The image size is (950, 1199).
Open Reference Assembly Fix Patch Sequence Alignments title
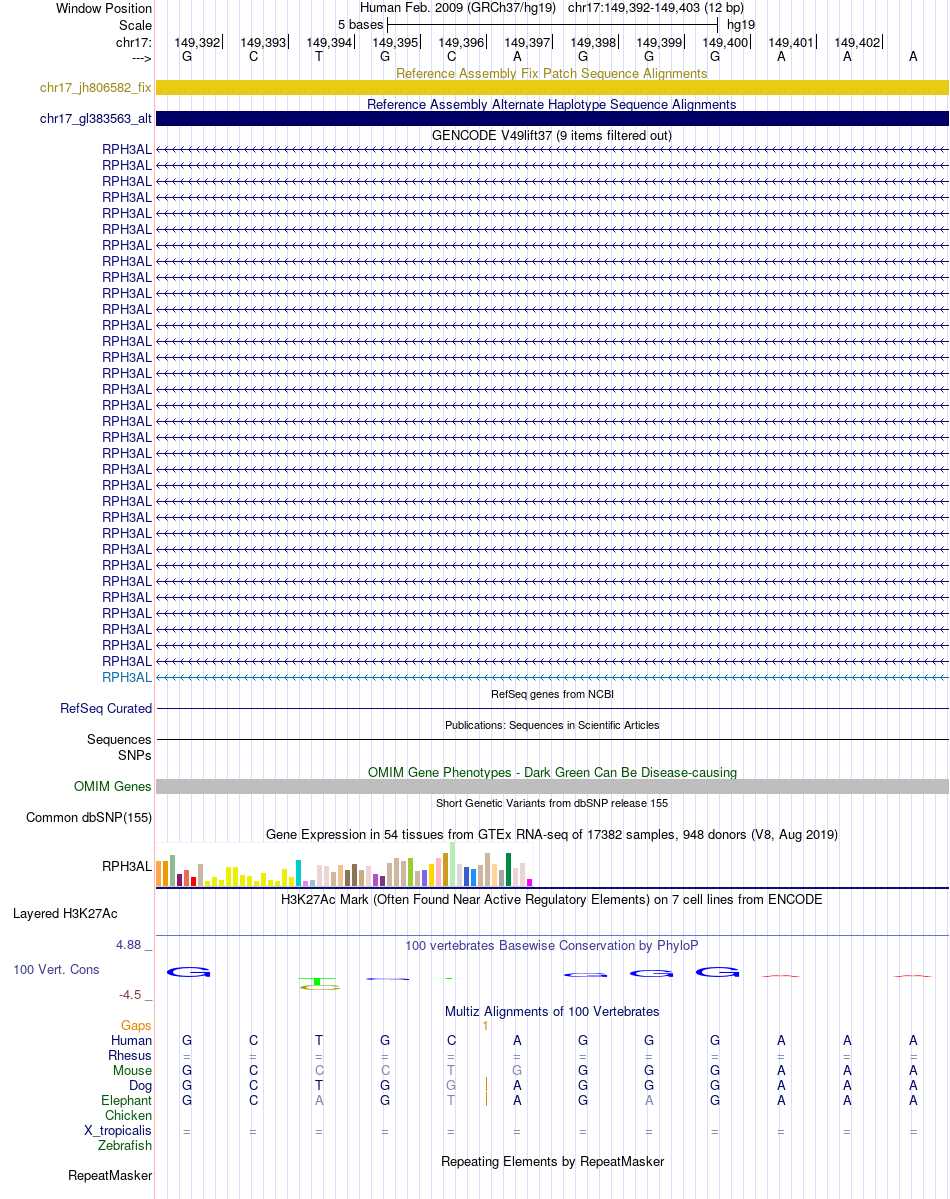pyautogui.click(x=551, y=73)
